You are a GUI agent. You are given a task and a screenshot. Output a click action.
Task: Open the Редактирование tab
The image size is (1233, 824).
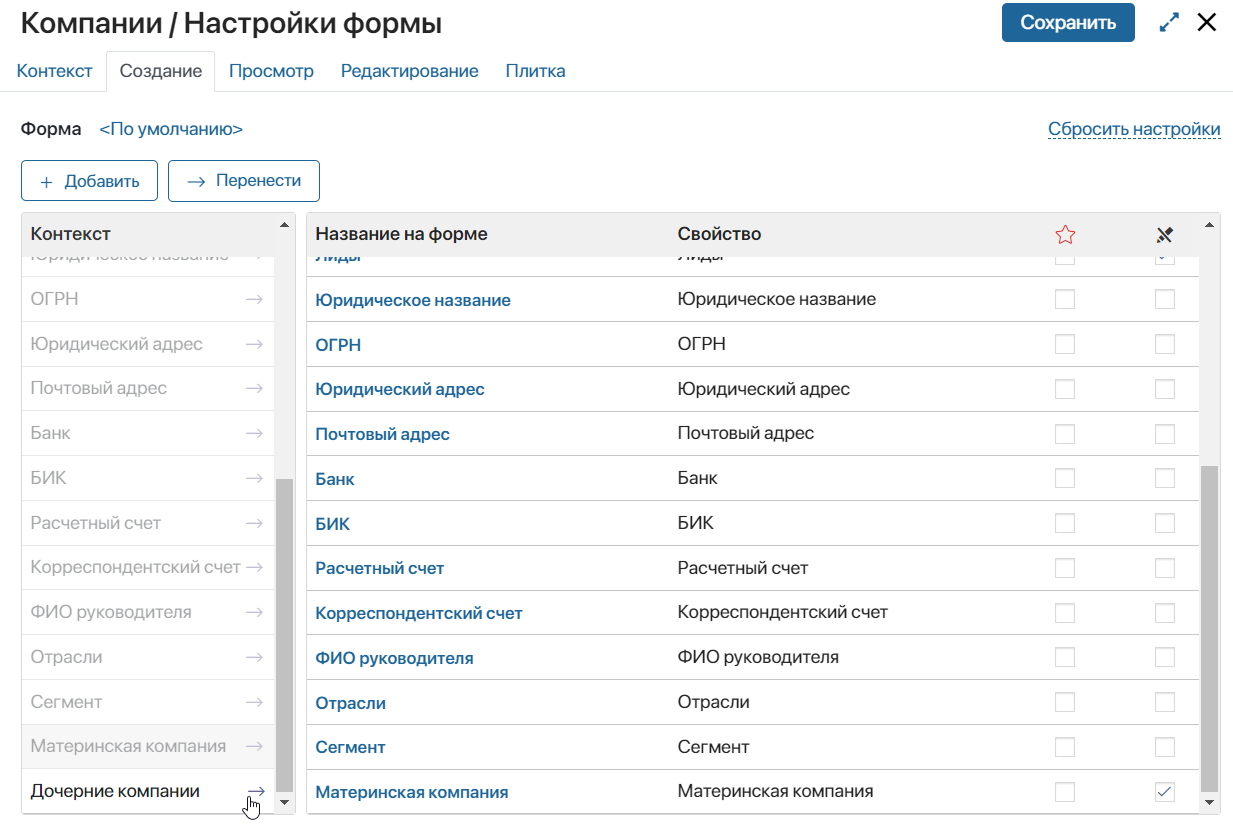pyautogui.click(x=409, y=71)
